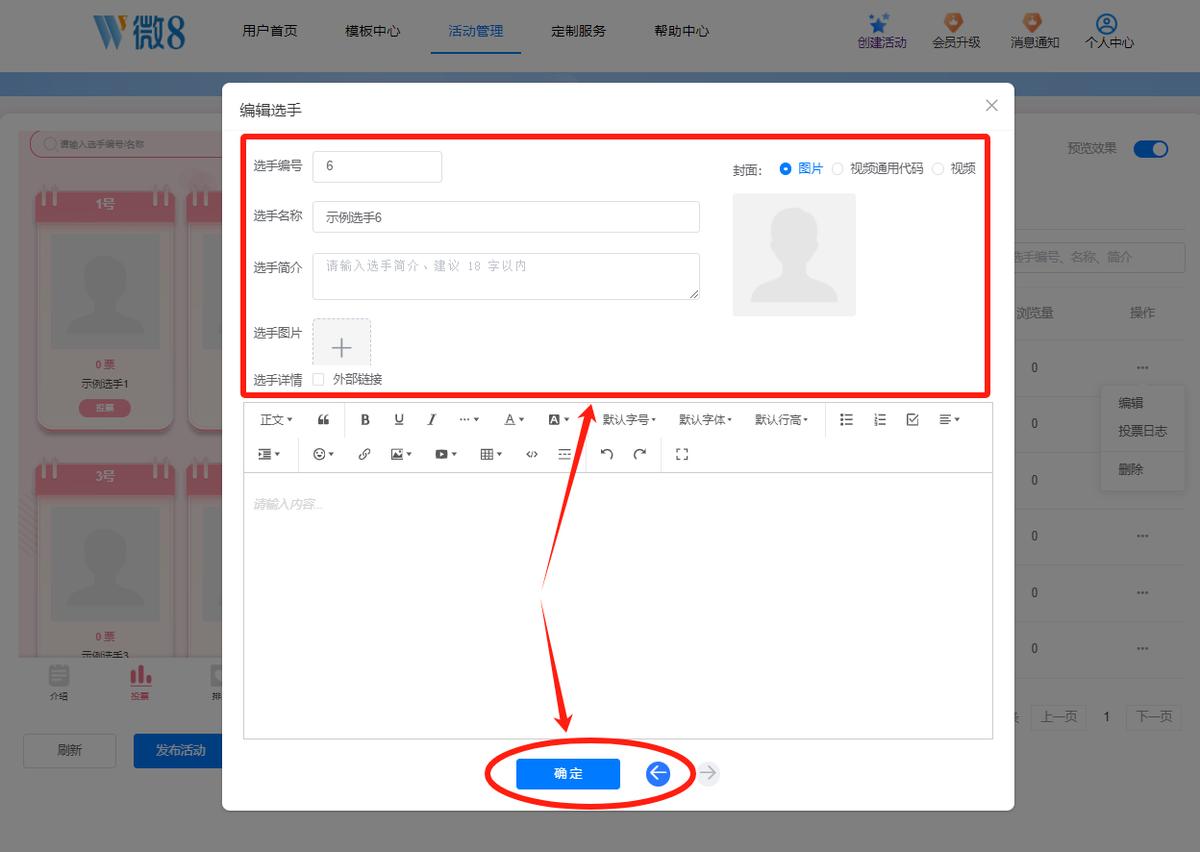The width and height of the screenshot is (1200, 852).
Task: Select 图片 cover type radio
Action: point(785,169)
